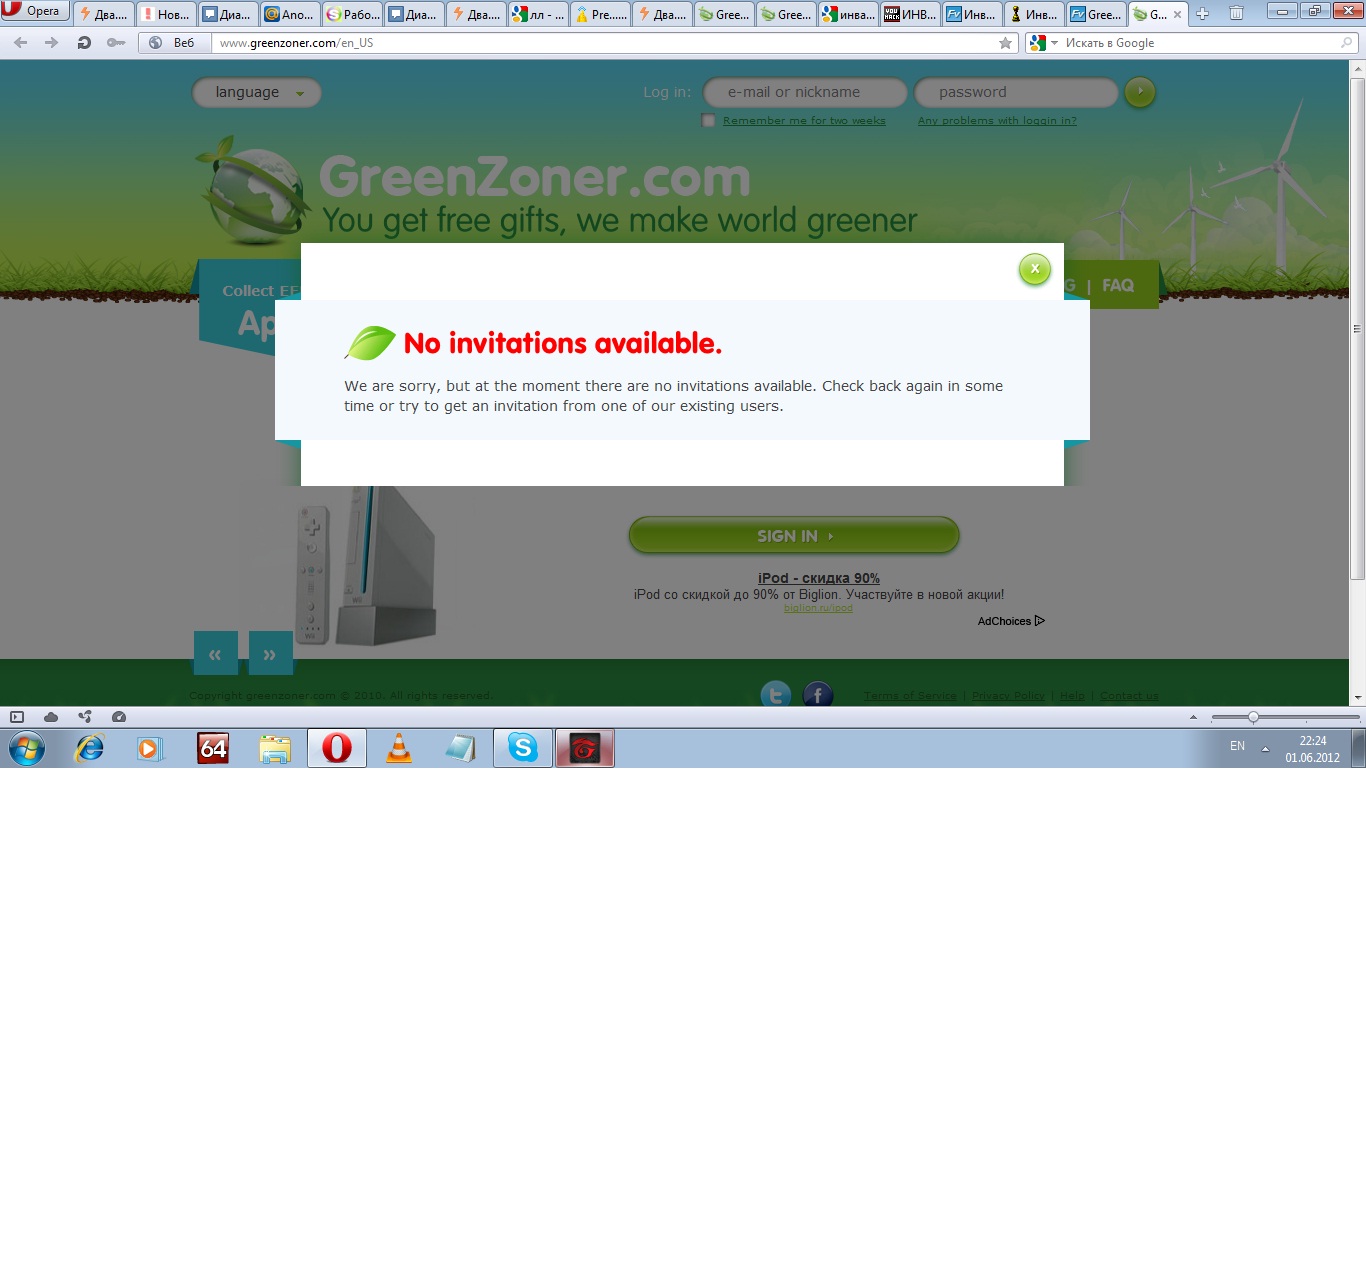1366x1283 pixels.
Task: Click the e-mail or nickname field
Action: point(805,92)
